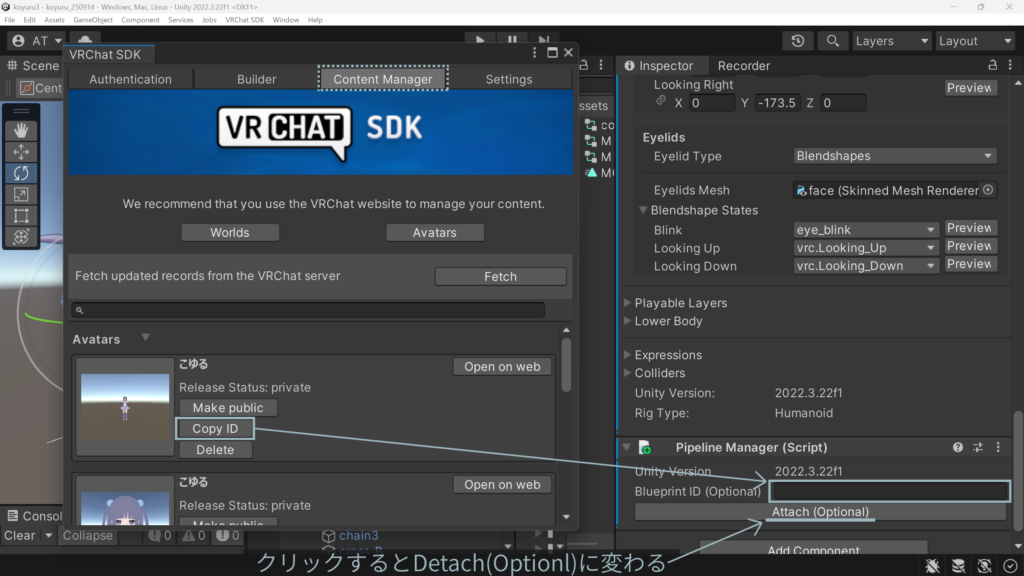The height and width of the screenshot is (576, 1024).
Task: Open the Unity search magnifier
Action: [833, 40]
